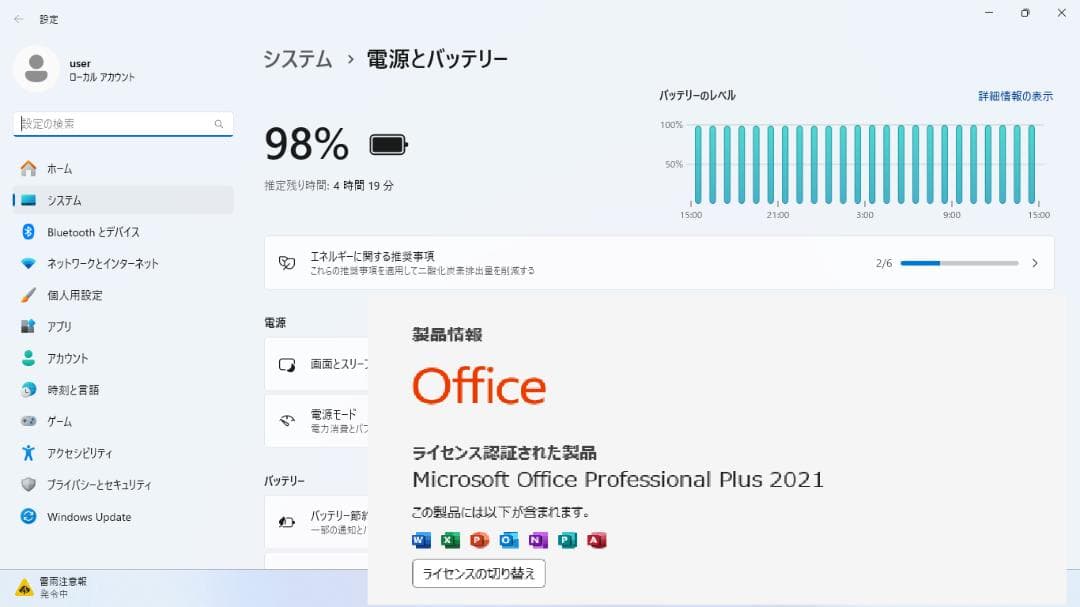
Task: Switch to the システム settings section
Action: point(58,200)
